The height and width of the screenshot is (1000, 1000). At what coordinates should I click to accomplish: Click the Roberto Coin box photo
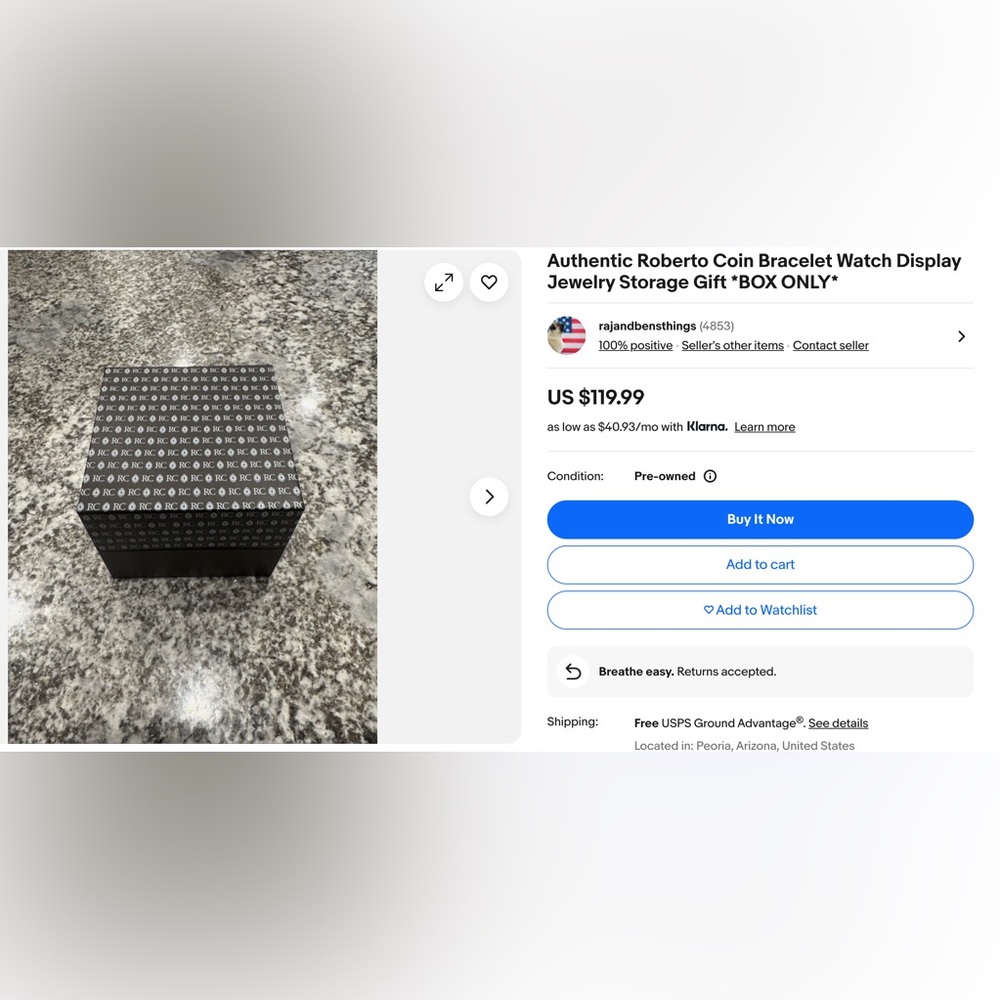point(193,496)
